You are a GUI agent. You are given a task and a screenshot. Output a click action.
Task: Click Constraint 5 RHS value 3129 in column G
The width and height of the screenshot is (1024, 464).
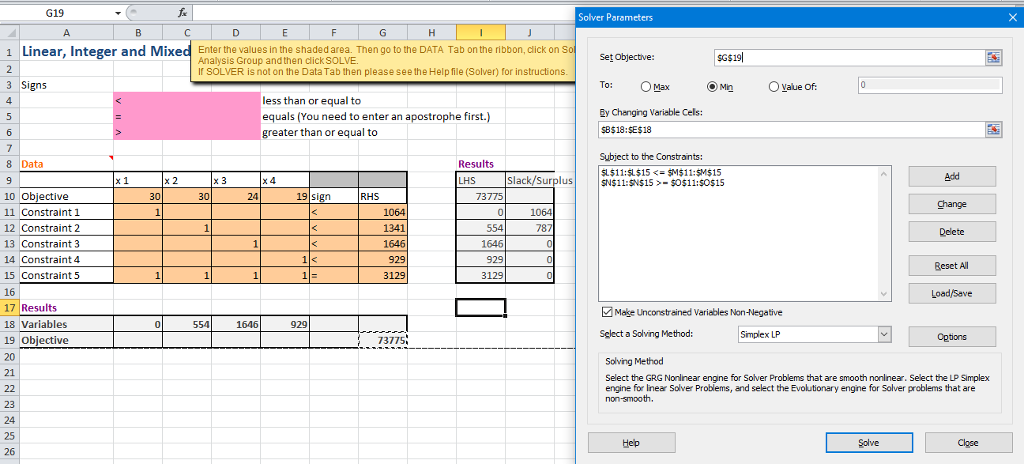point(383,276)
